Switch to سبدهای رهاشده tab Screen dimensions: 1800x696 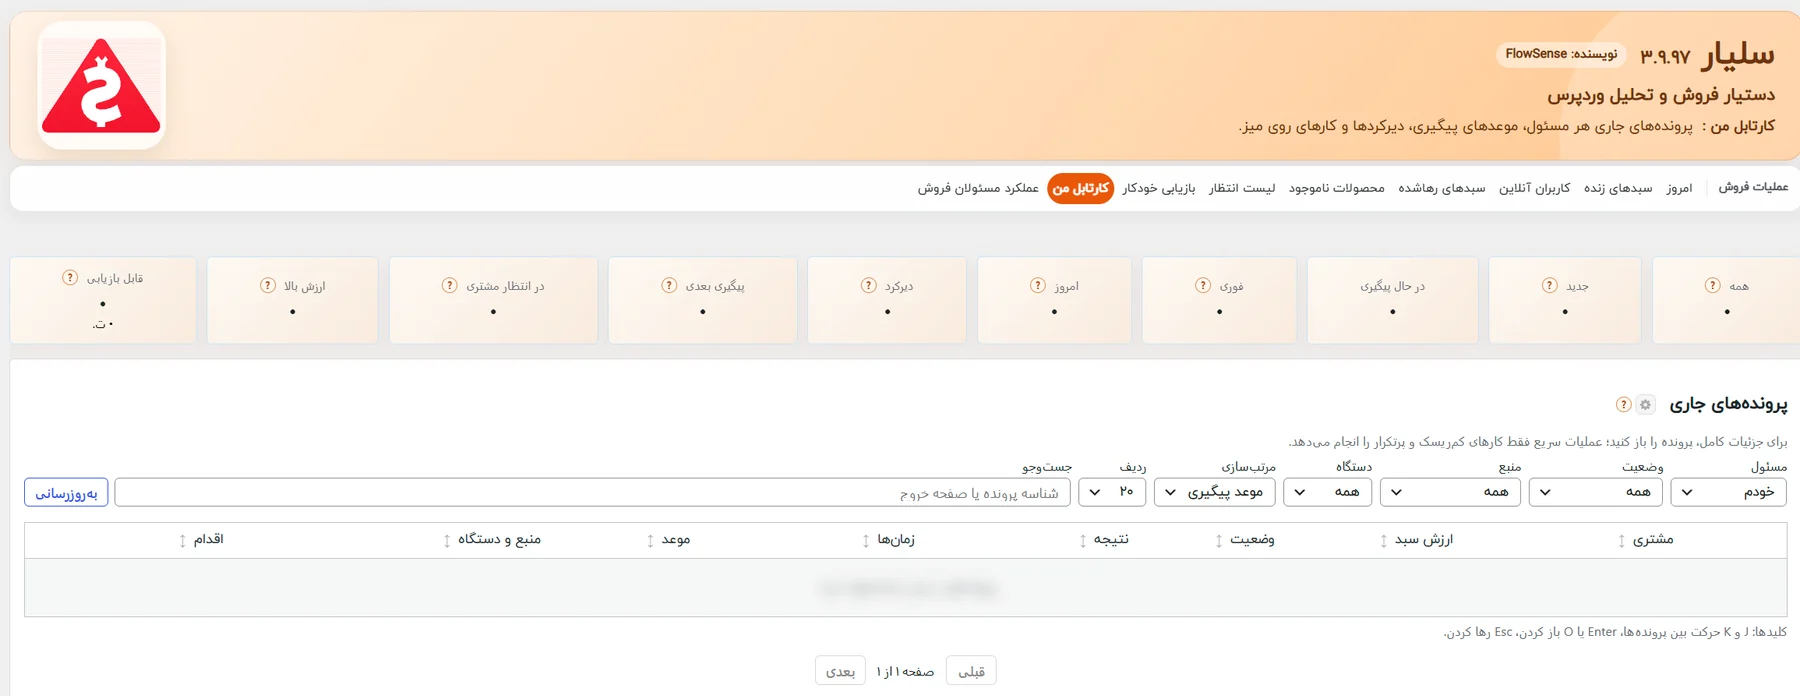pyautogui.click(x=1441, y=188)
